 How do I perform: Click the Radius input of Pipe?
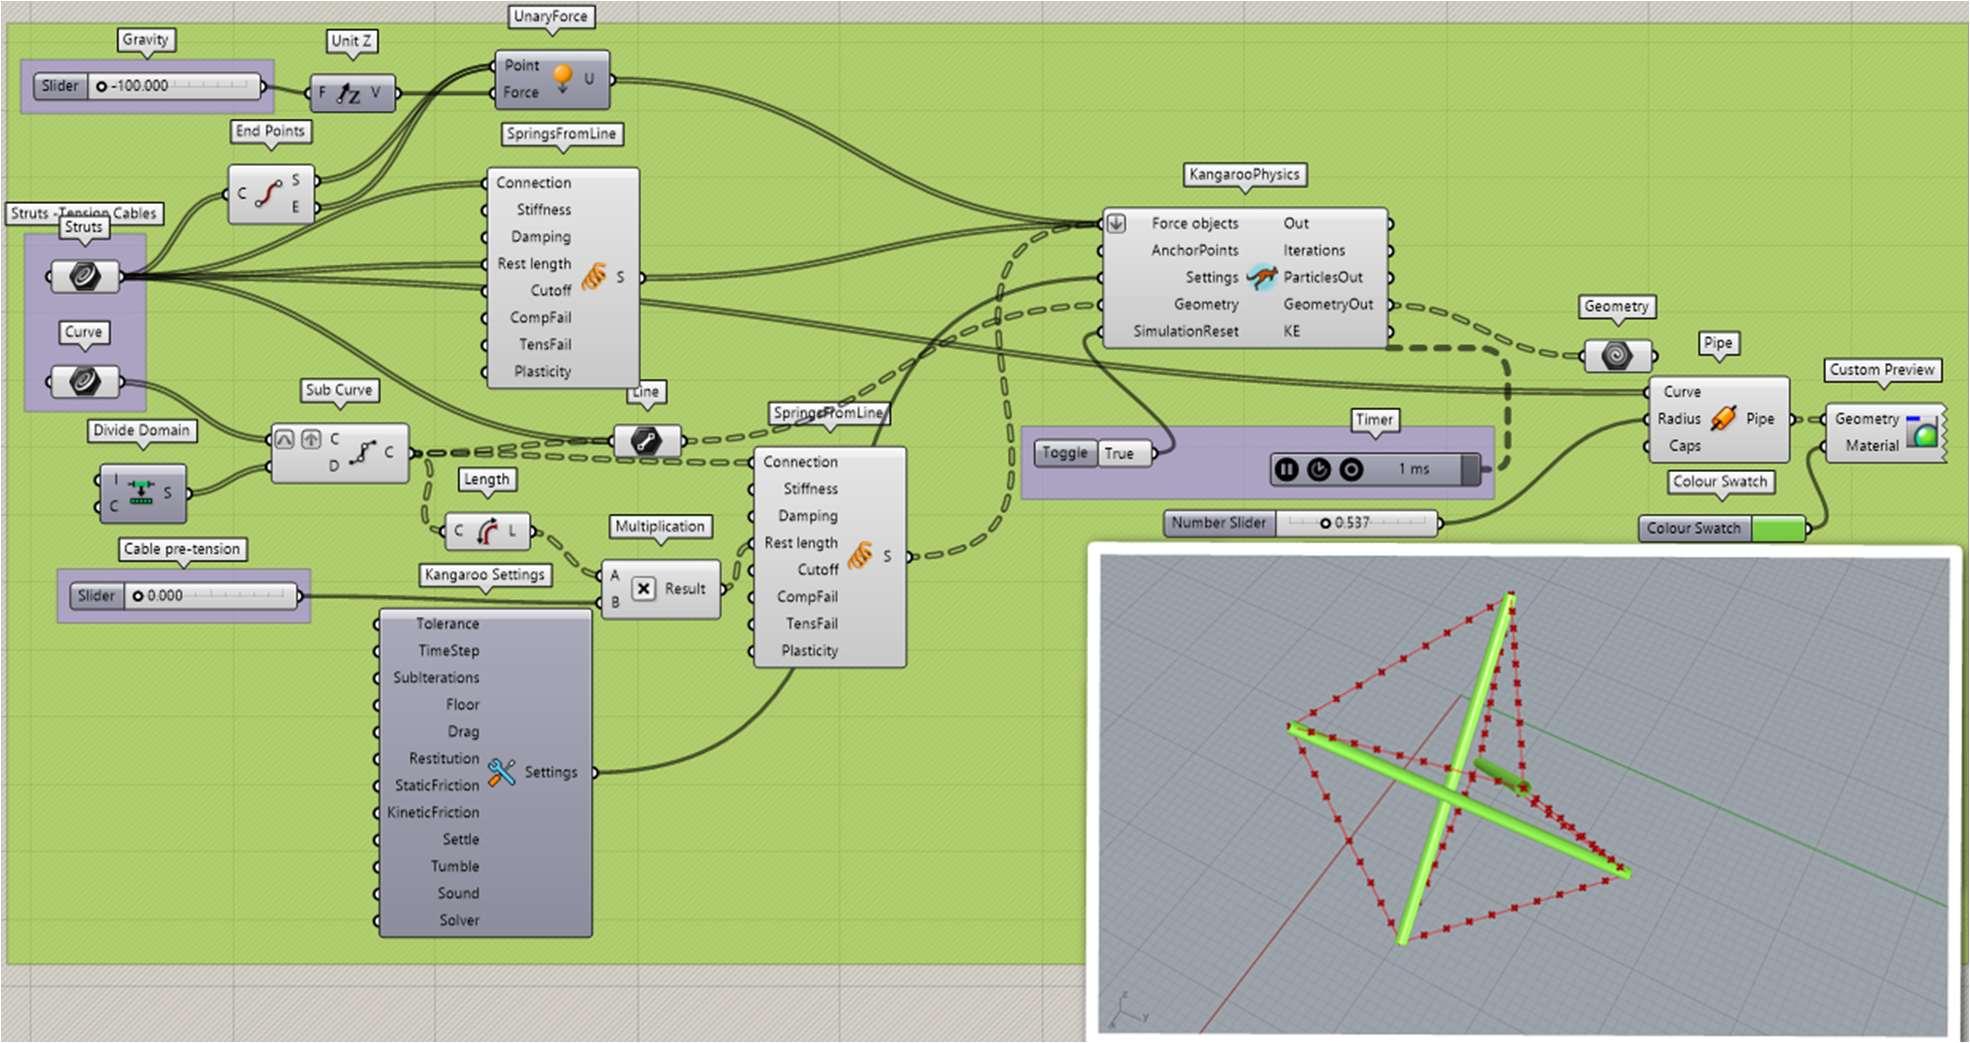tap(1679, 419)
